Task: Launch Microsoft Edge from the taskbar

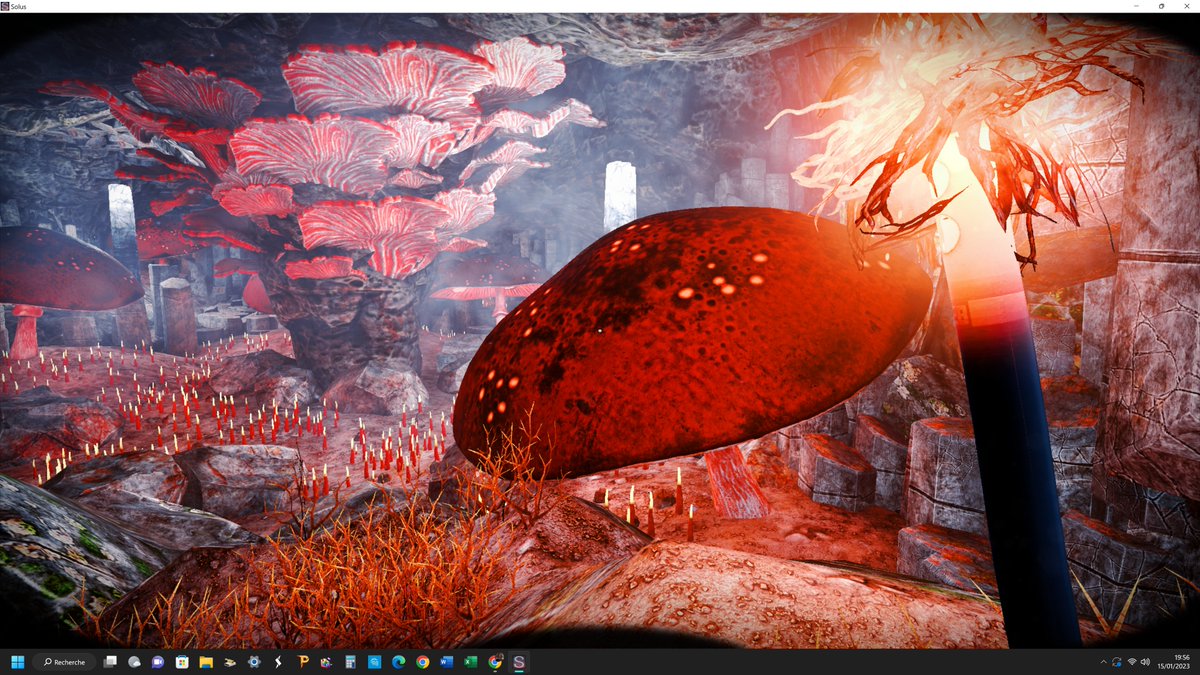Action: pyautogui.click(x=398, y=662)
